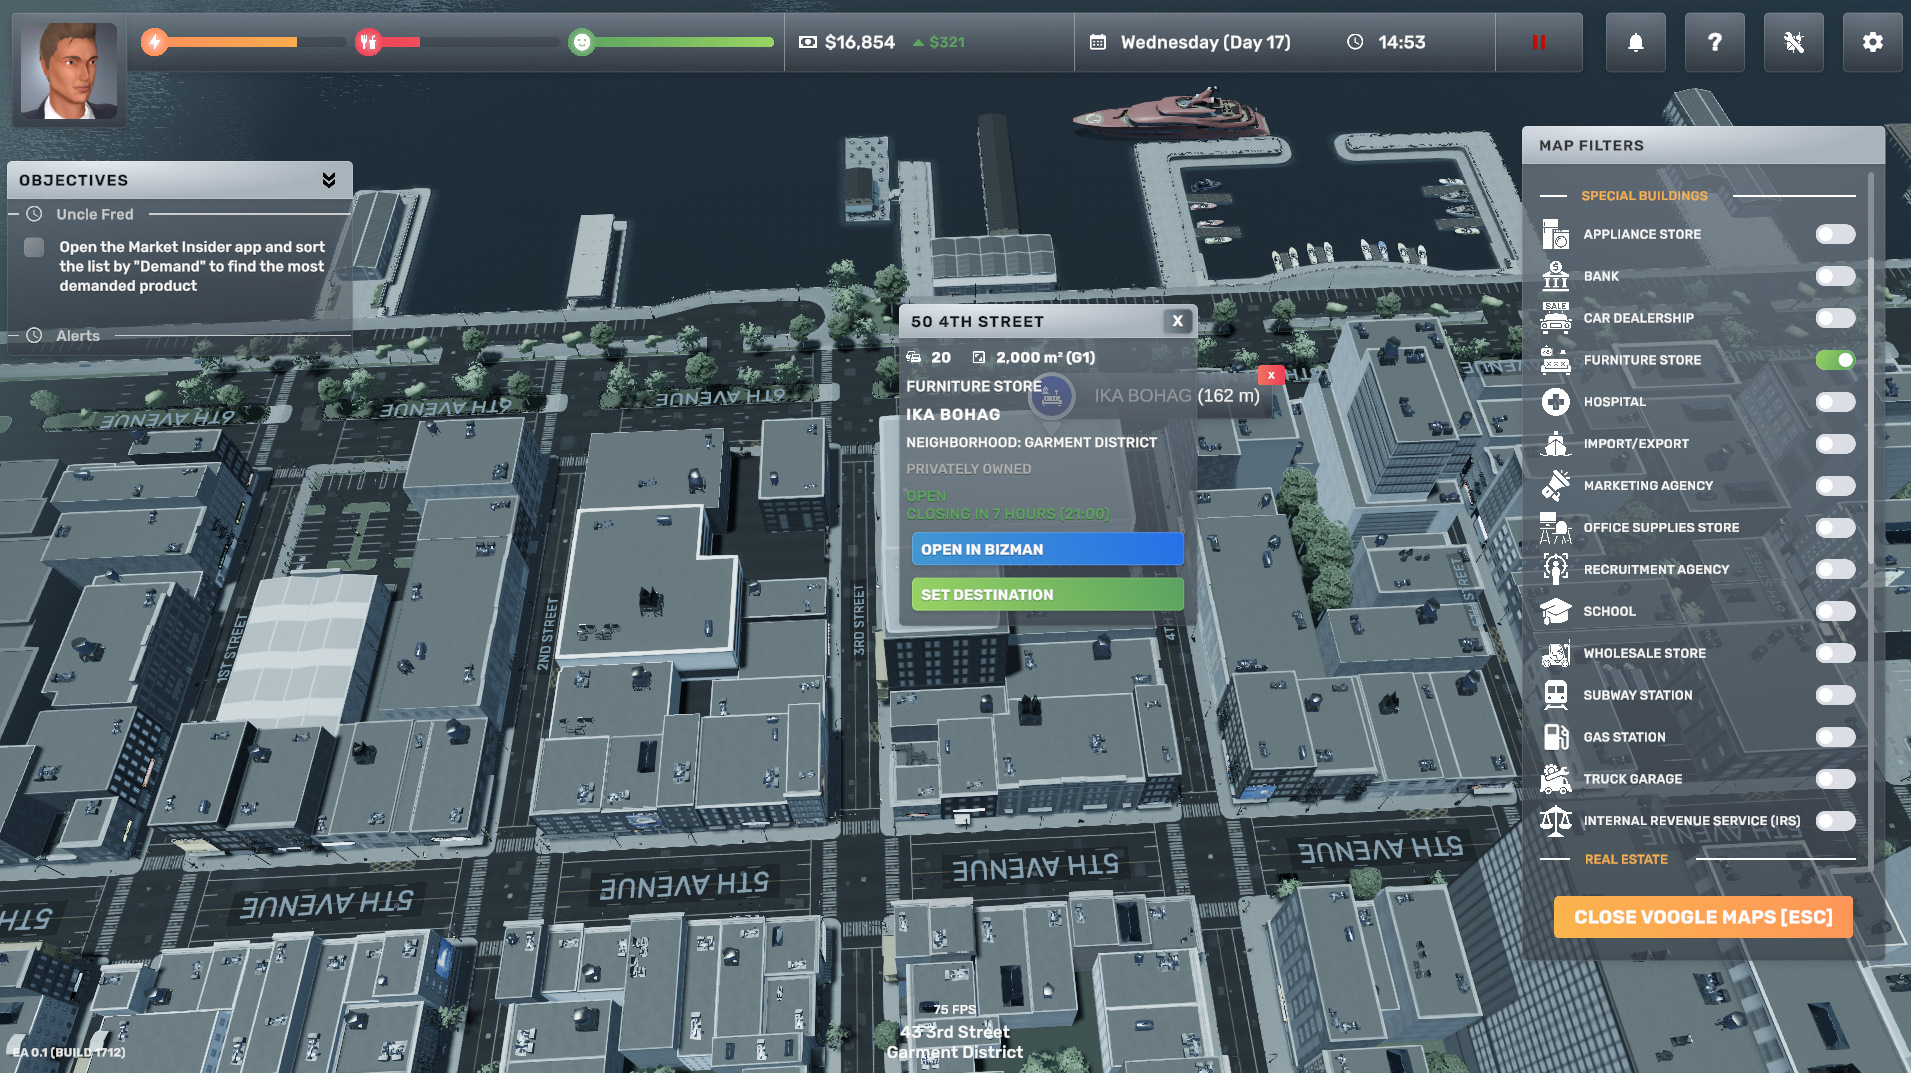Expand the Uncle Fred objective section
The height and width of the screenshot is (1073, 1911).
click(94, 214)
